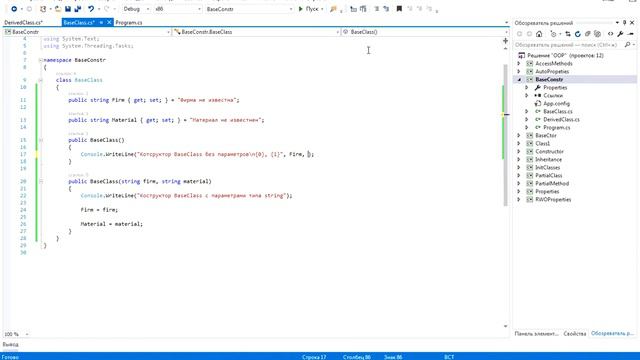Select the BaseClass.cs editor tab

79,22
